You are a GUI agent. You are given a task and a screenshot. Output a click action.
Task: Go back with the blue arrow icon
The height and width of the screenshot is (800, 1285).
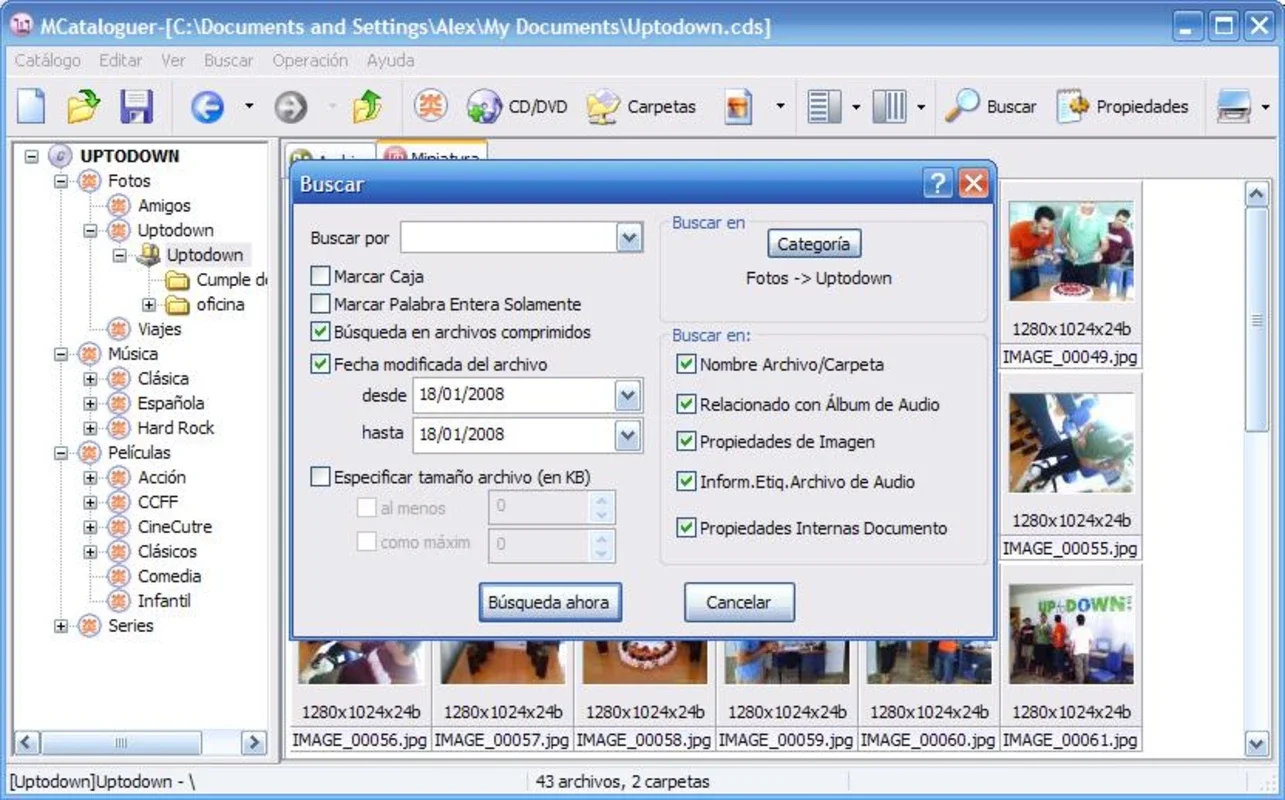point(207,106)
